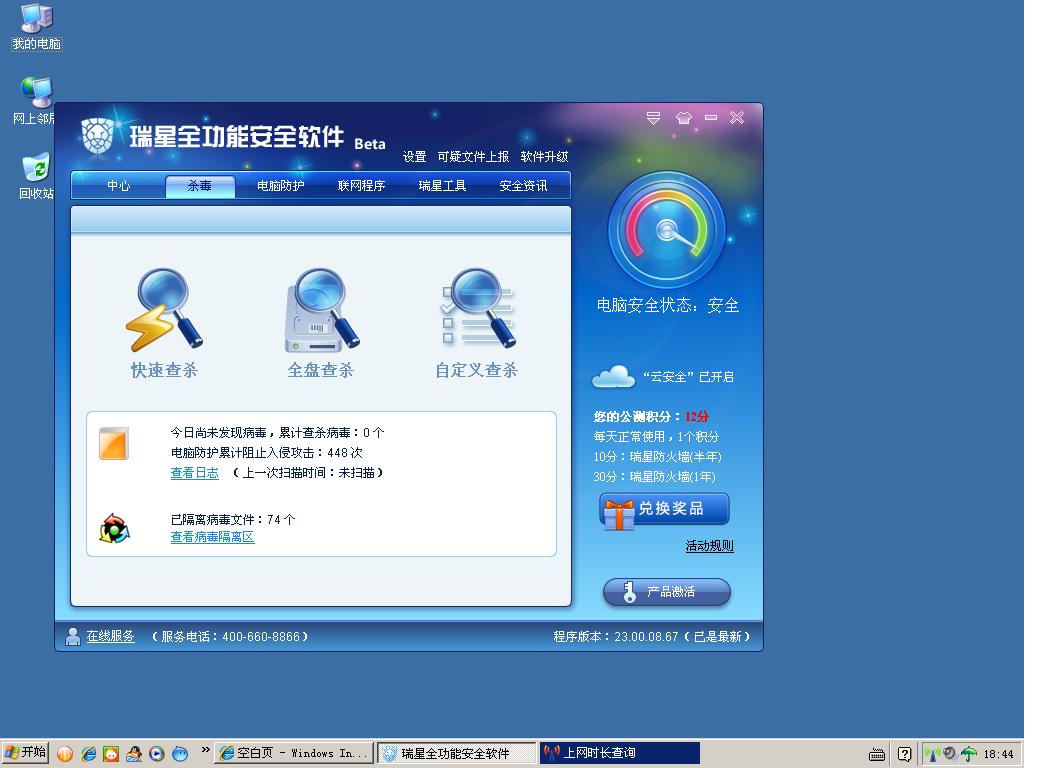Image resolution: width=1064 pixels, height=768 pixels.
Task: Click the virus quarantine recycle icon
Action: click(114, 529)
